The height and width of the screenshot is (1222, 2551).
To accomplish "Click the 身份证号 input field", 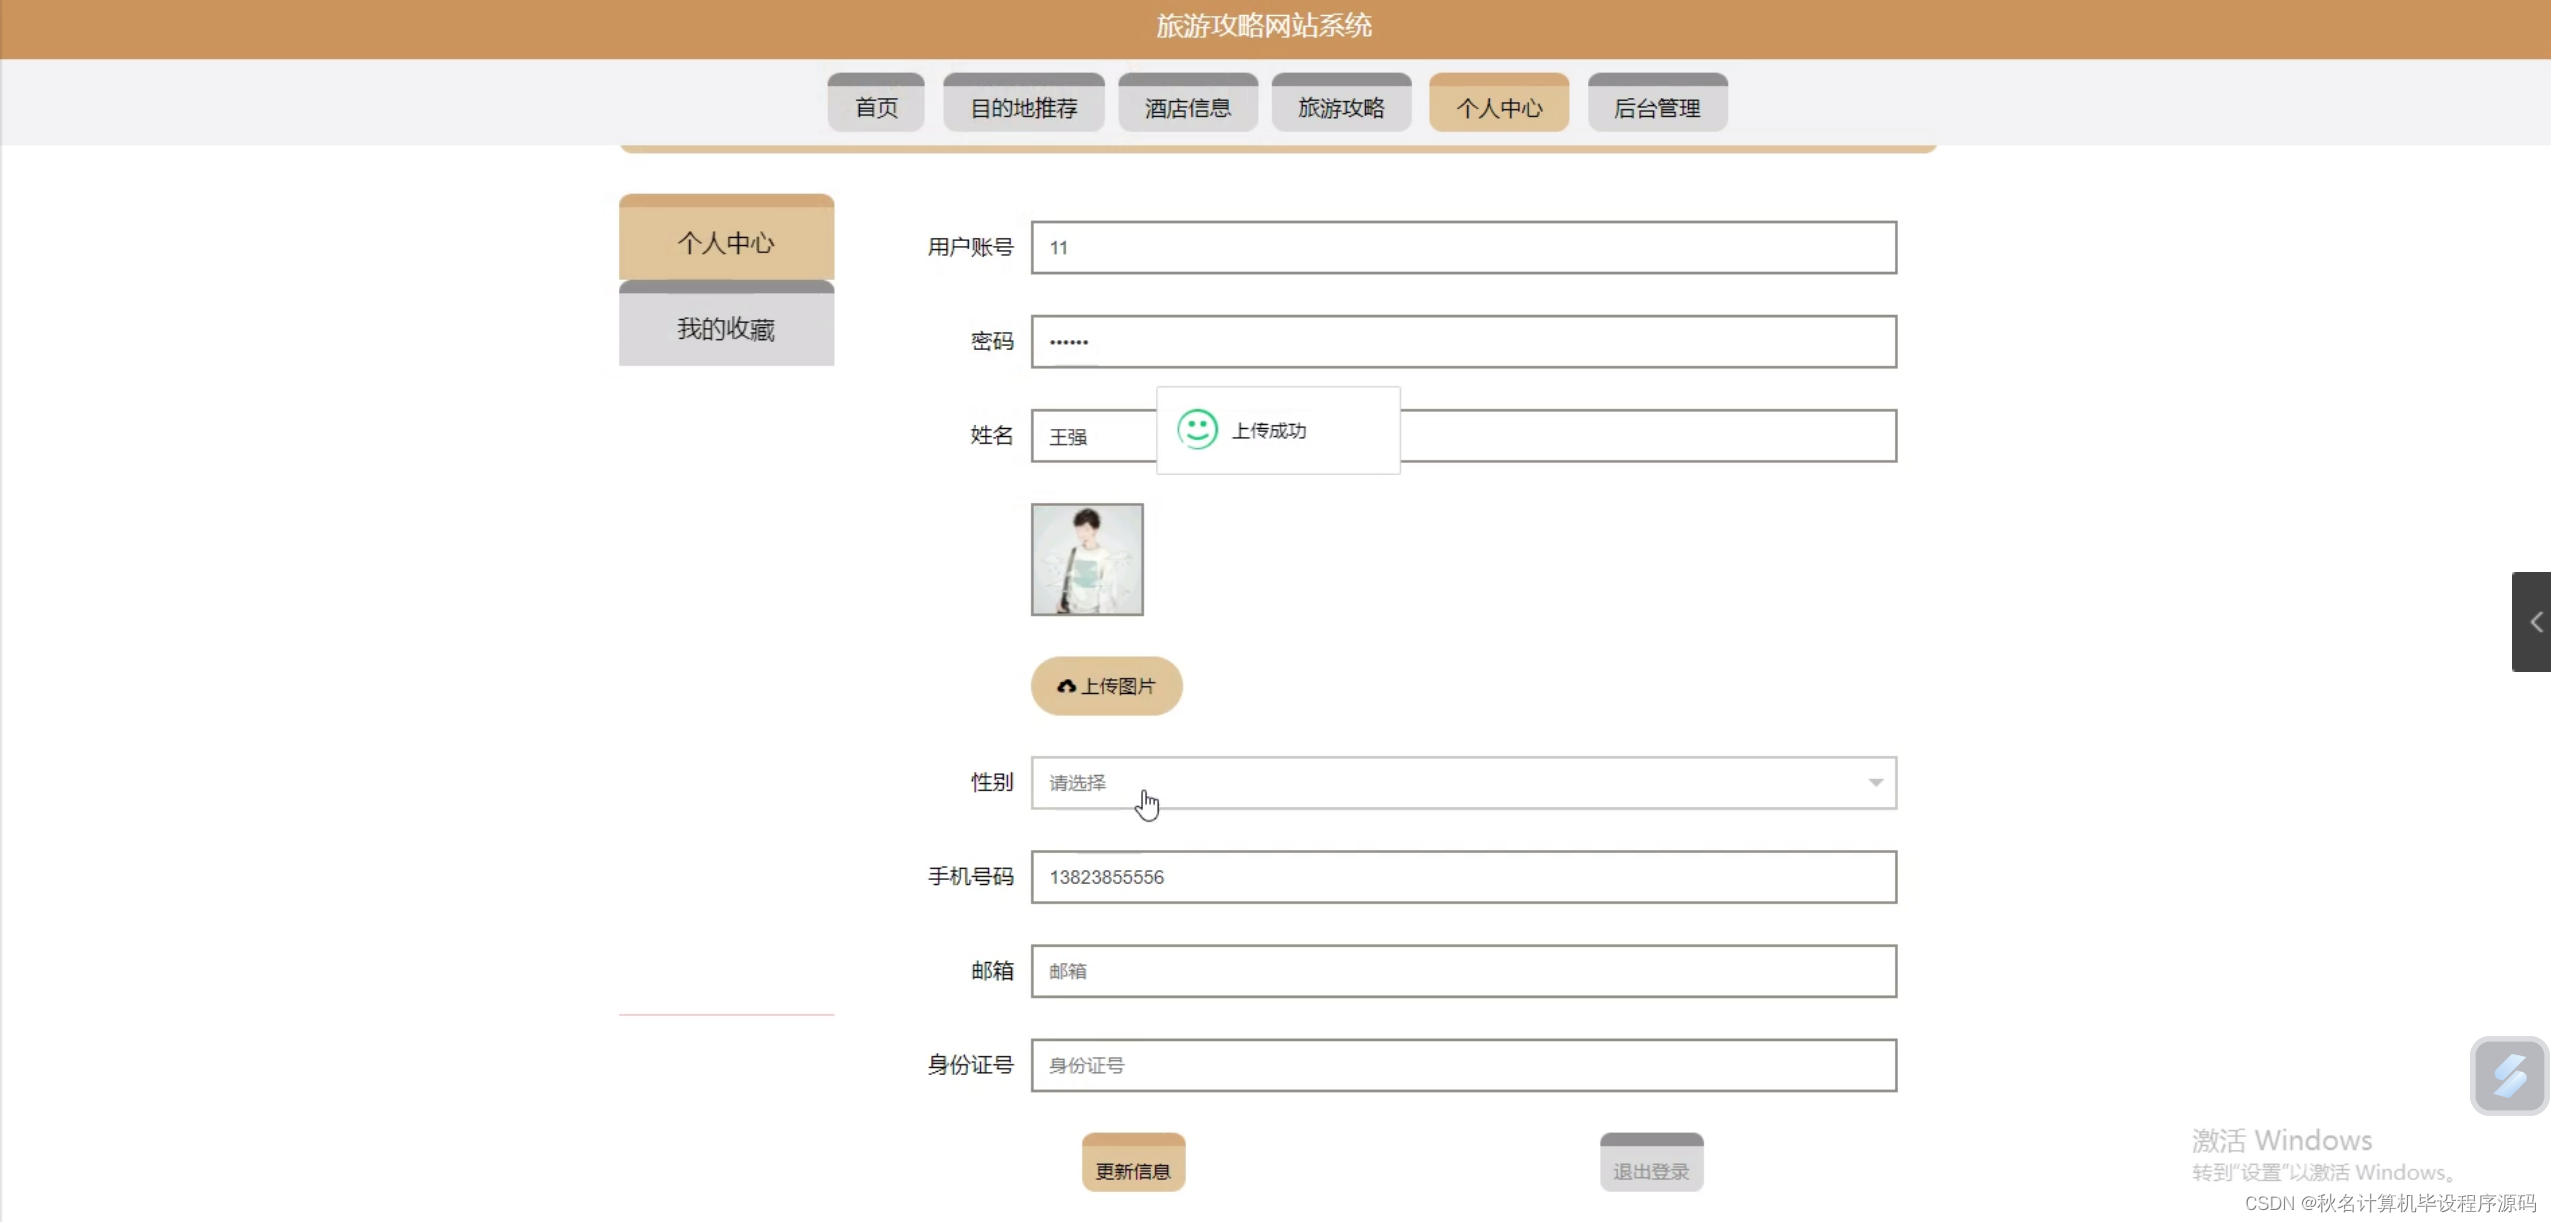I will 1460,1065.
